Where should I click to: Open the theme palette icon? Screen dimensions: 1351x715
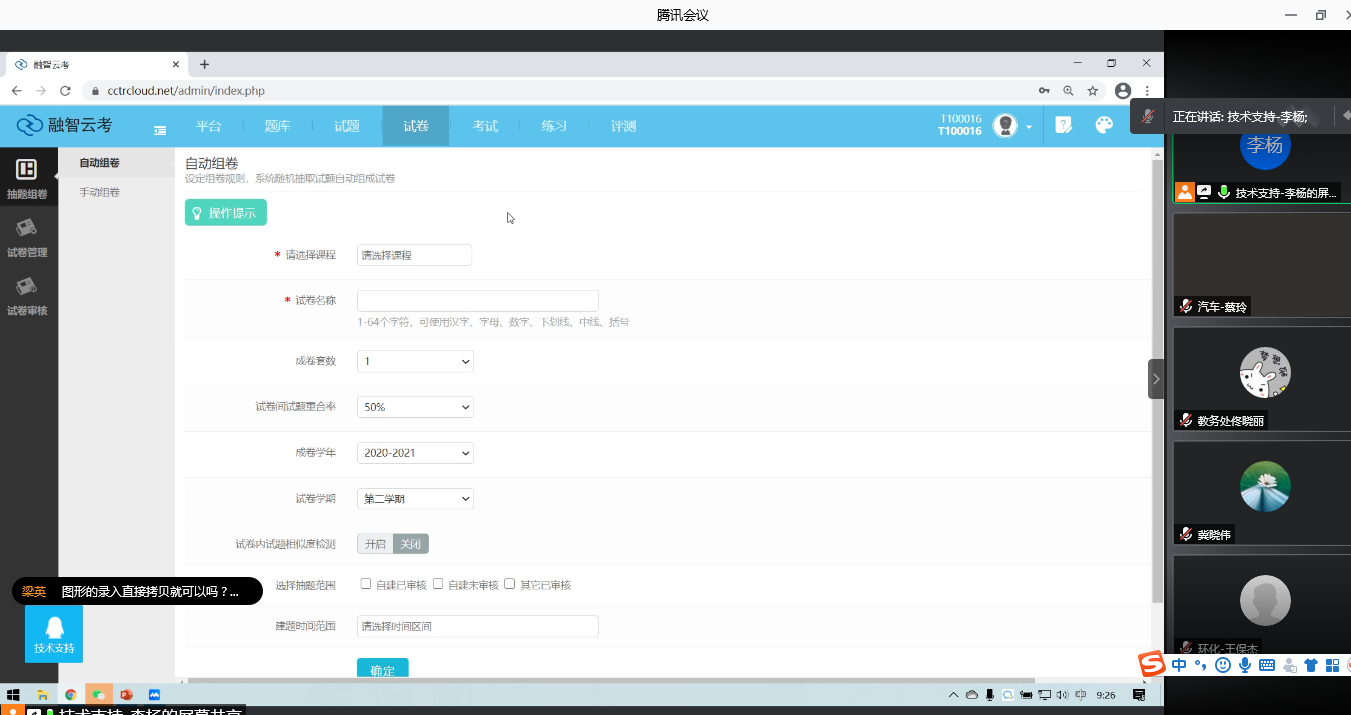[1104, 125]
